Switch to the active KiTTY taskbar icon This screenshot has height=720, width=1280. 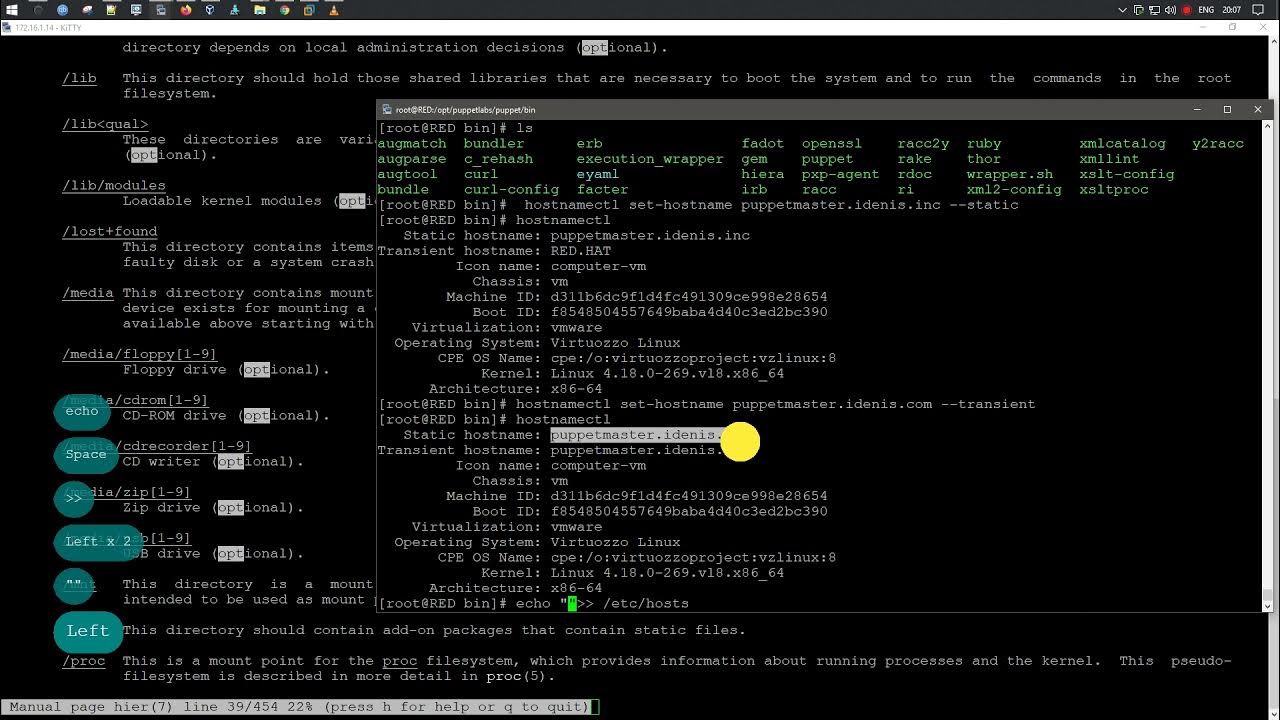click(x=160, y=10)
